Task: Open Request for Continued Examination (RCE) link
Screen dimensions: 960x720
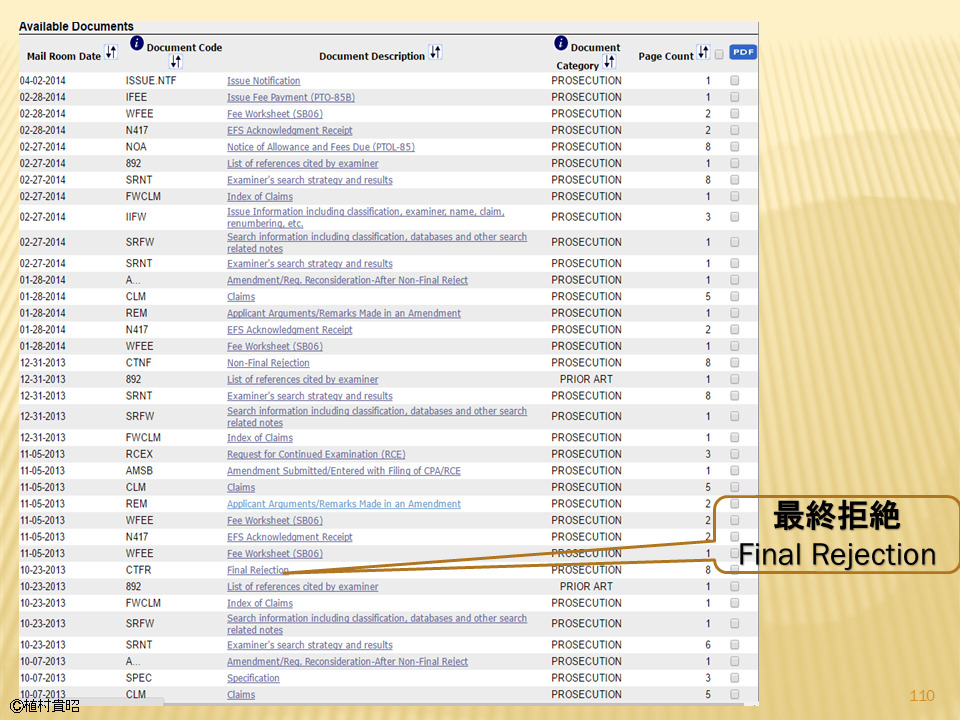Action: click(316, 454)
